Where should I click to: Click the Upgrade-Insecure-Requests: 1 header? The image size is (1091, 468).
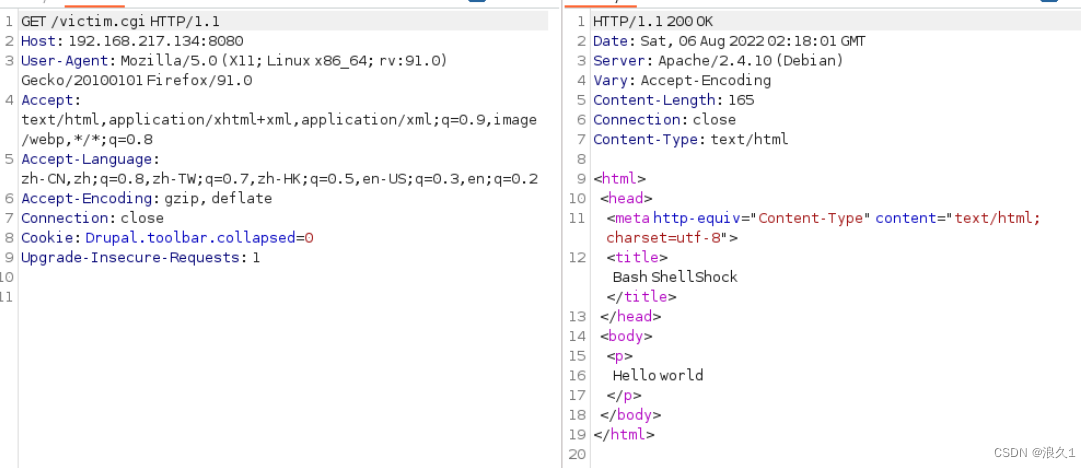[141, 257]
